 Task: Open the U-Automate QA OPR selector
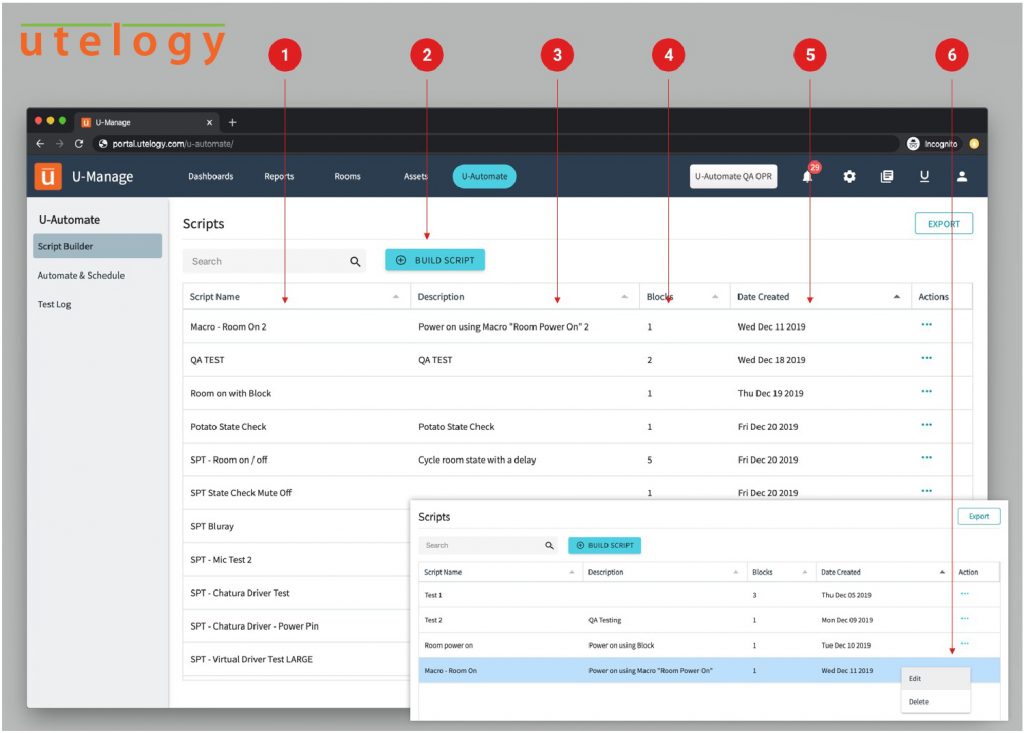click(733, 176)
